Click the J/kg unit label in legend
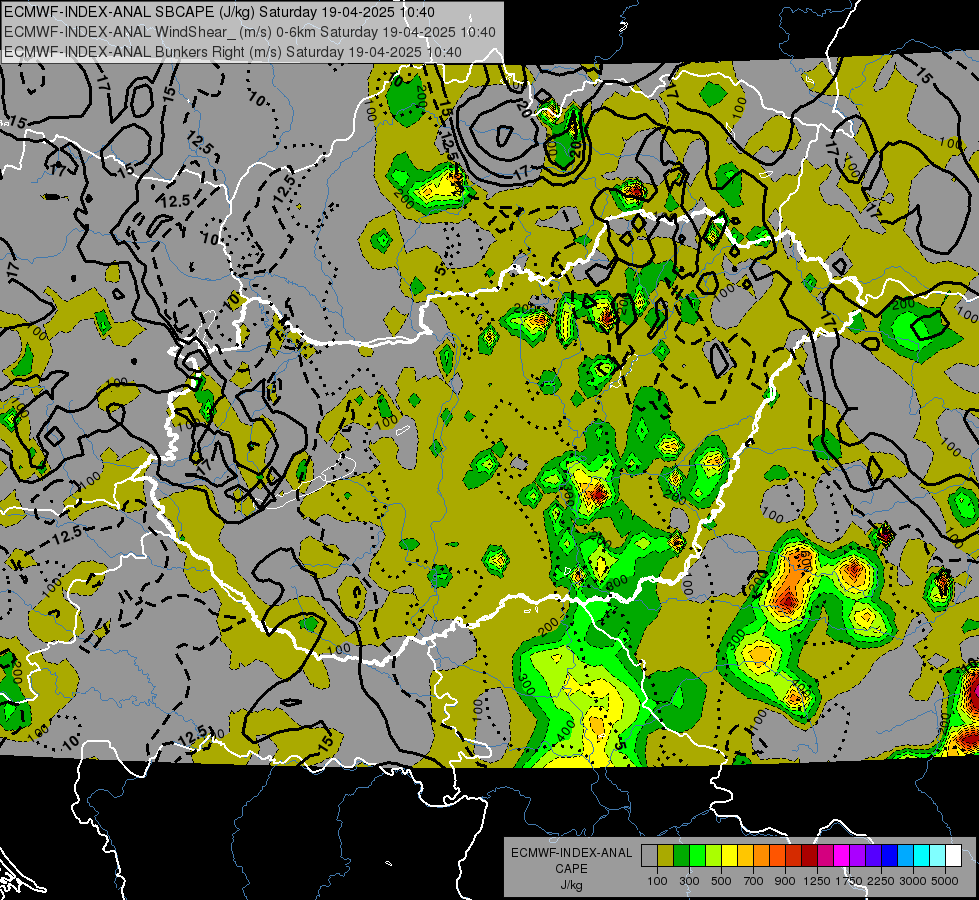This screenshot has width=979, height=900. pyautogui.click(x=571, y=885)
